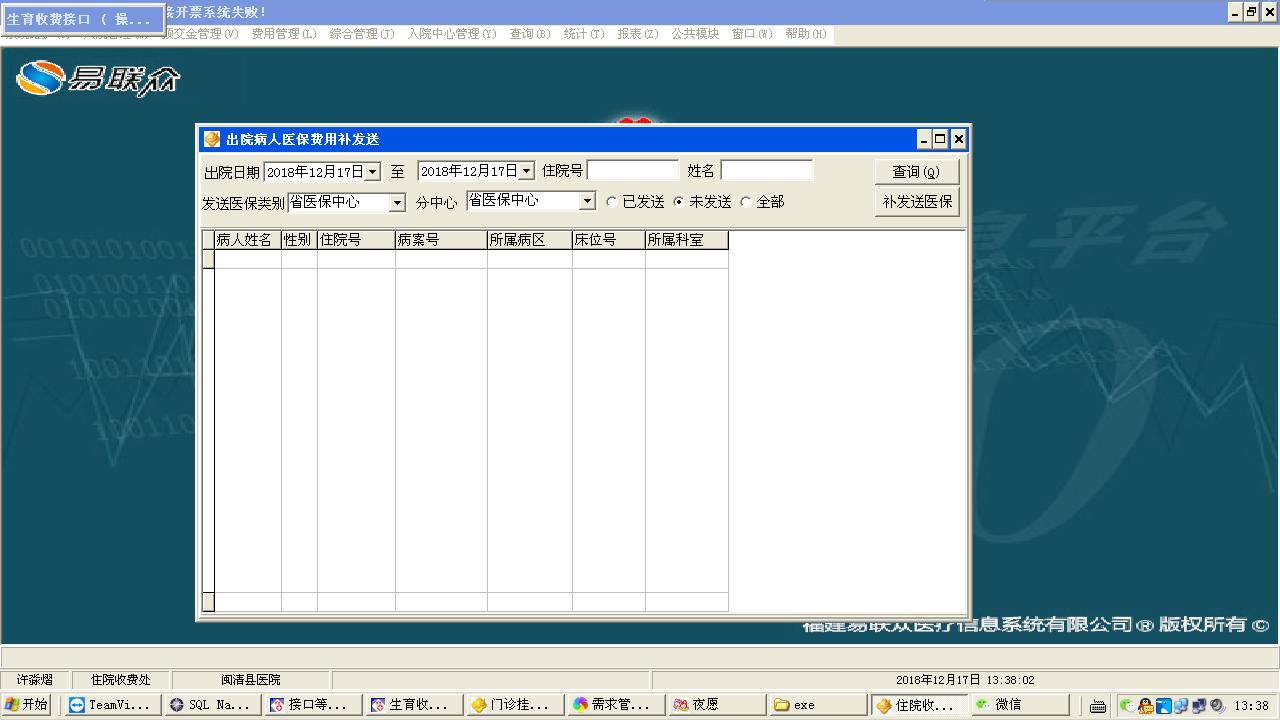Switch to 接口等... taskbar window
The image size is (1280, 720).
pos(313,705)
